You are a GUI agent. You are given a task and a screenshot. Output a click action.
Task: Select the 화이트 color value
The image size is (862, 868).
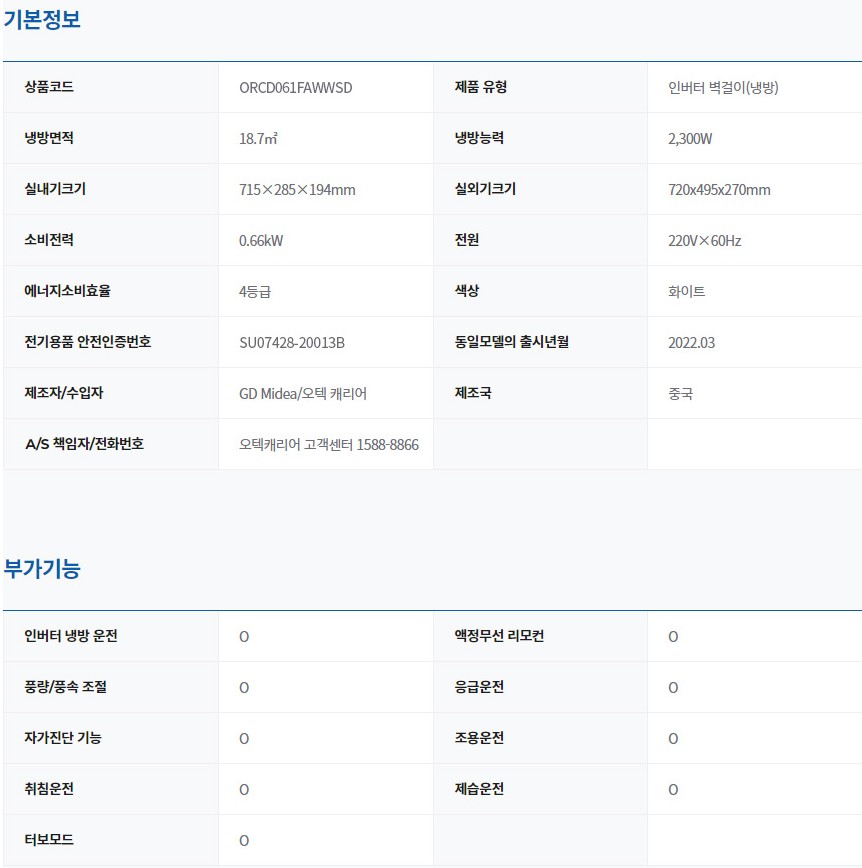tap(686, 292)
